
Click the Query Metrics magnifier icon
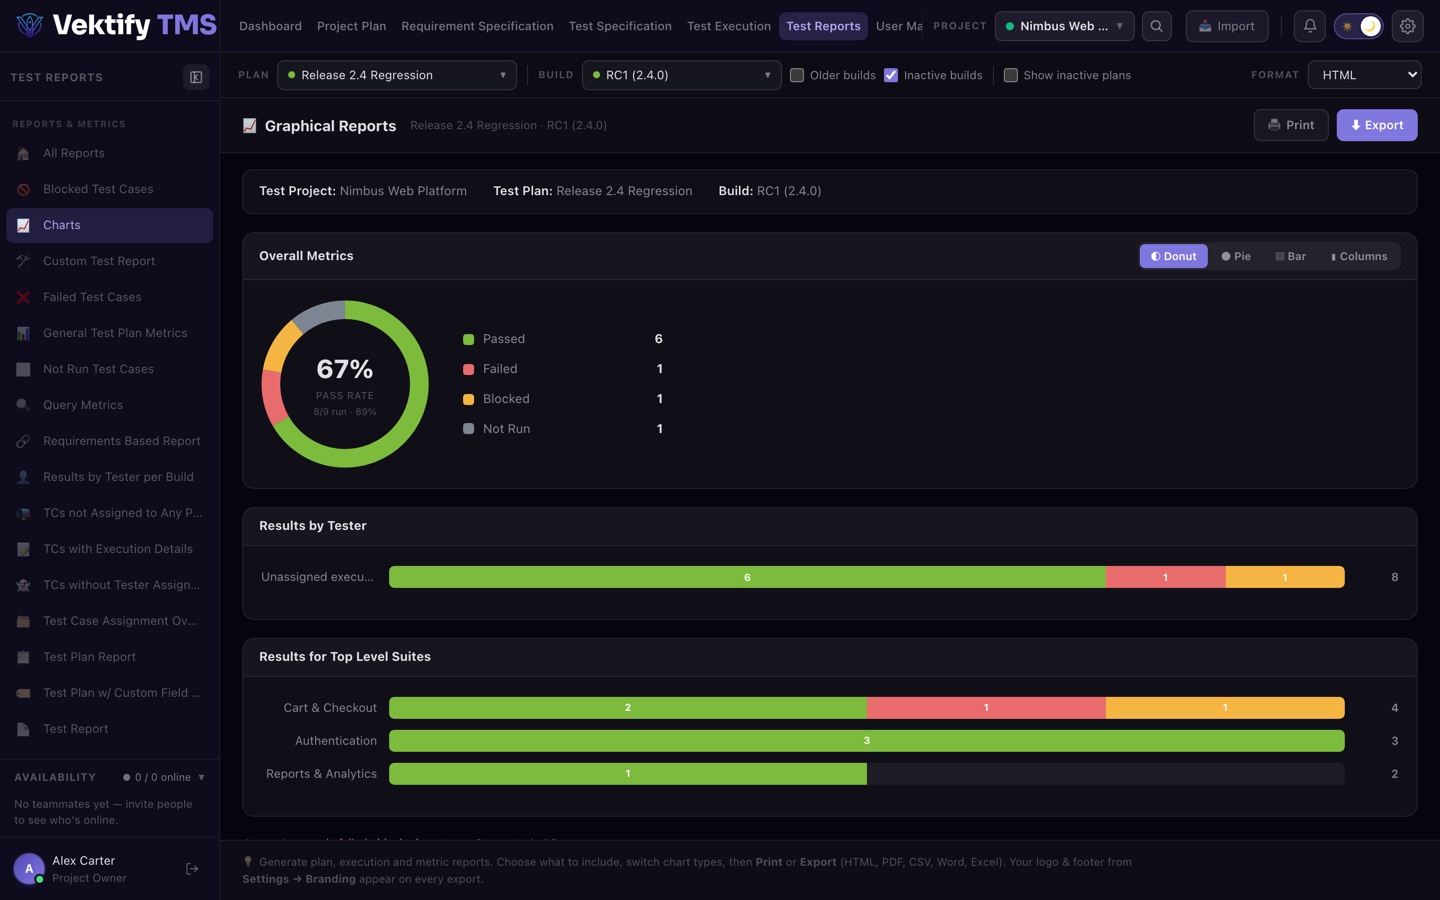tap(23, 405)
